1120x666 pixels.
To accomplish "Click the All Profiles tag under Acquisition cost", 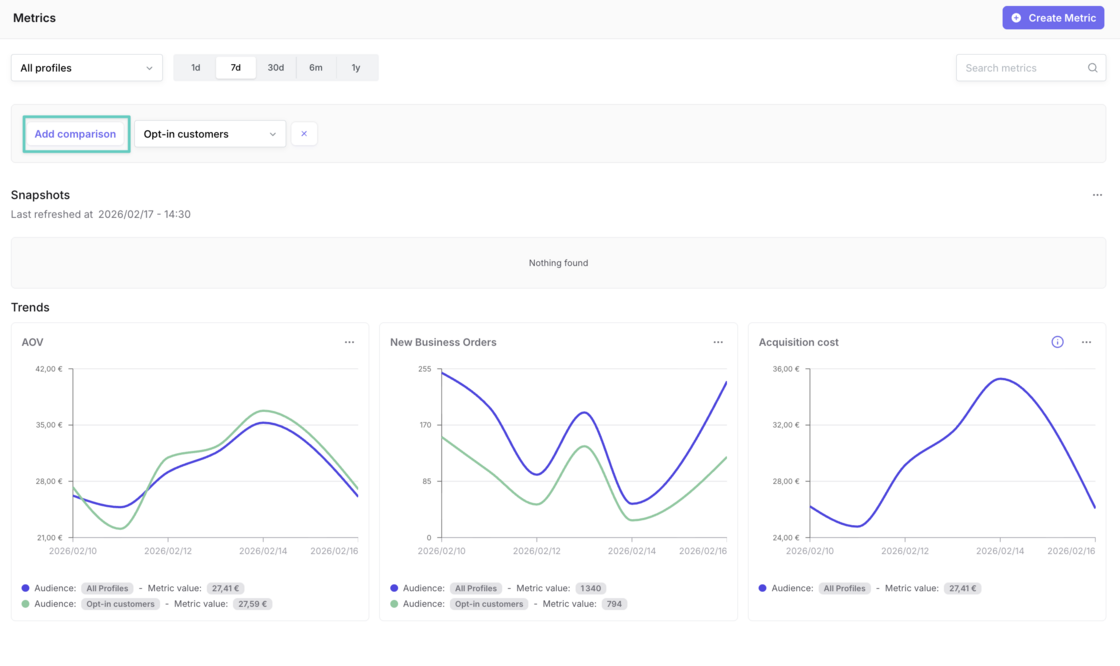I will 844,589.
